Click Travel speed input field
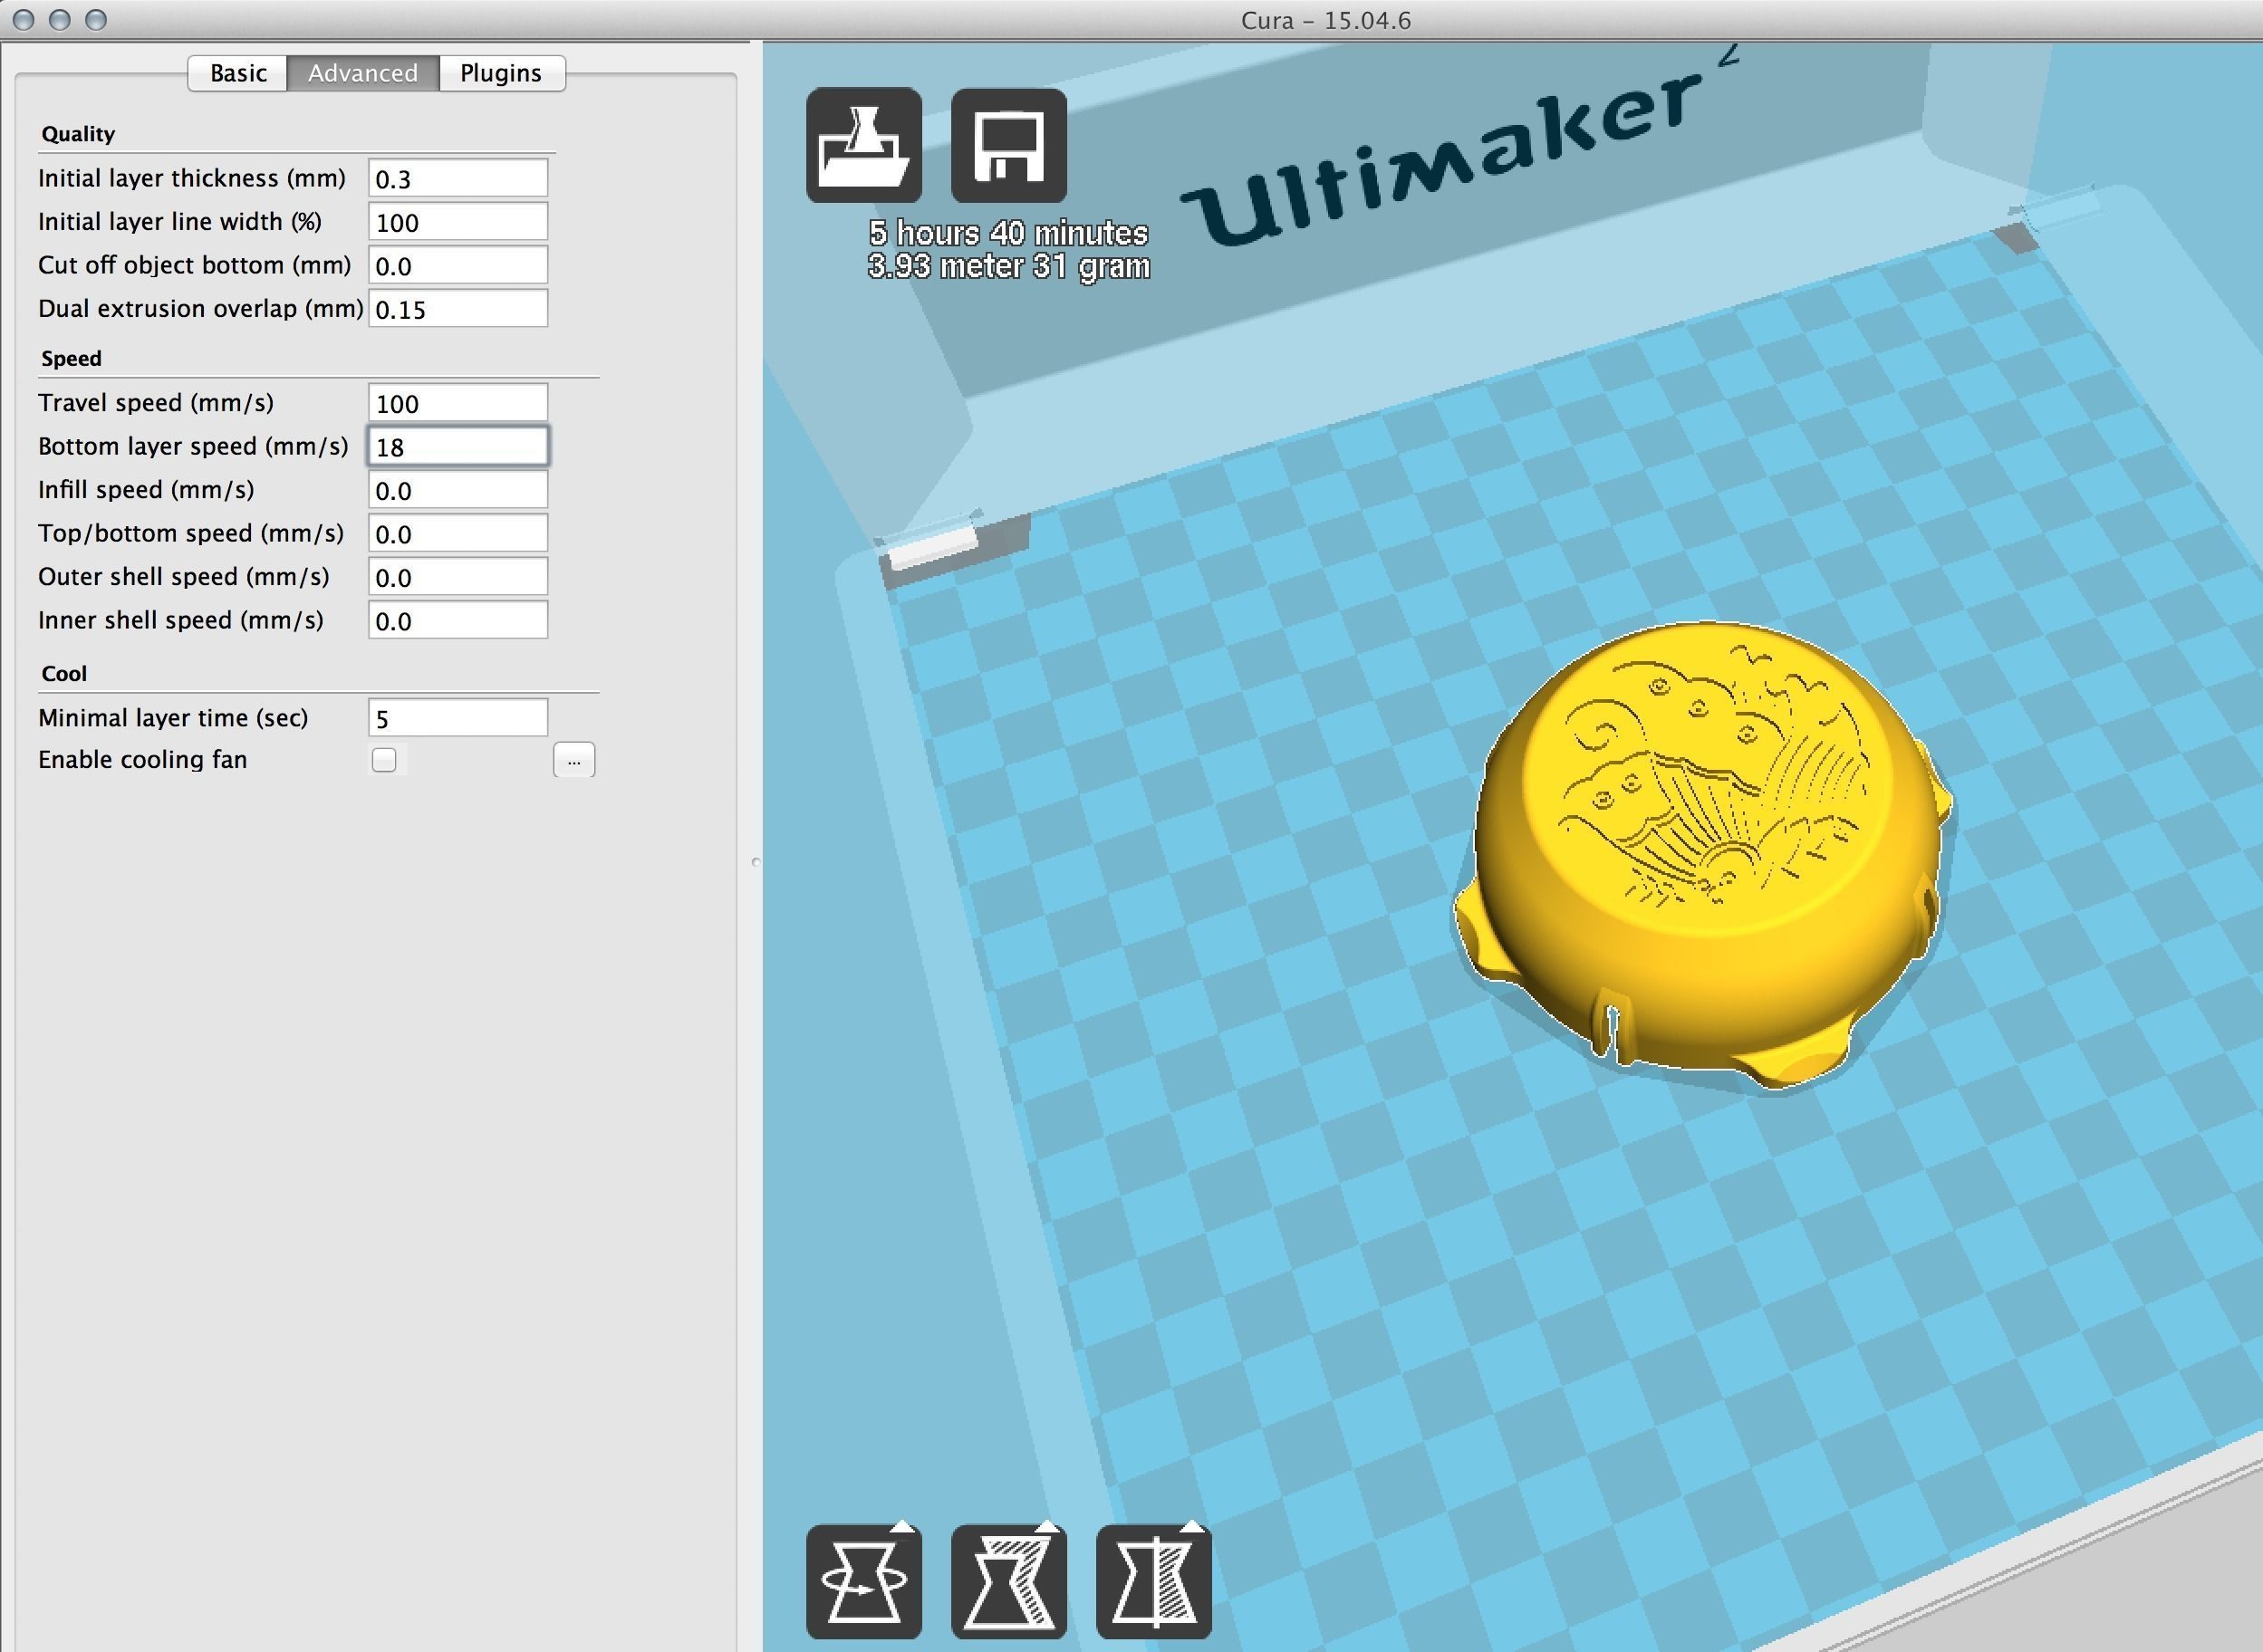 (x=457, y=403)
